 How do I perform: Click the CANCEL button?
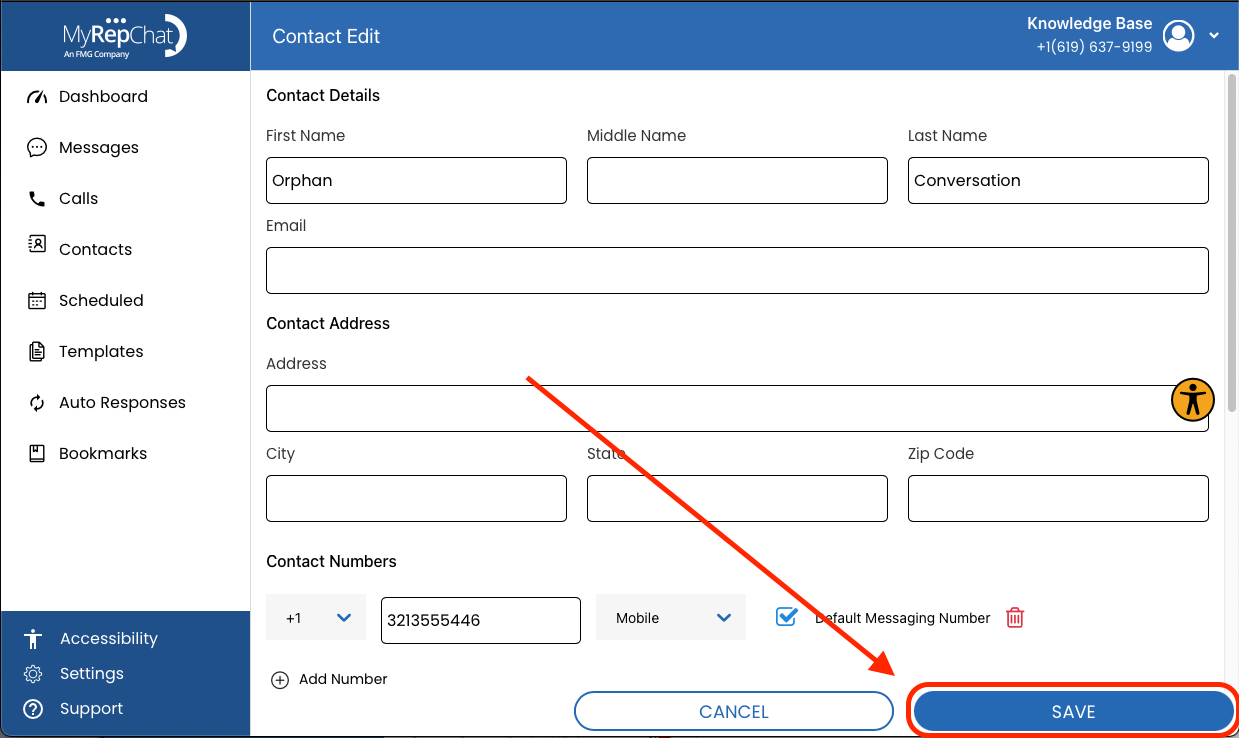(x=733, y=712)
